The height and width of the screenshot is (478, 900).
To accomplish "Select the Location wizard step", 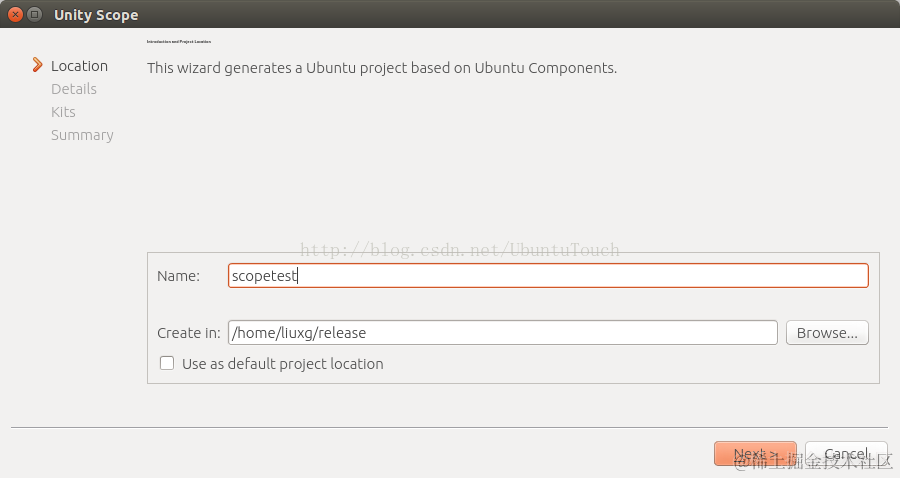I will [x=79, y=66].
